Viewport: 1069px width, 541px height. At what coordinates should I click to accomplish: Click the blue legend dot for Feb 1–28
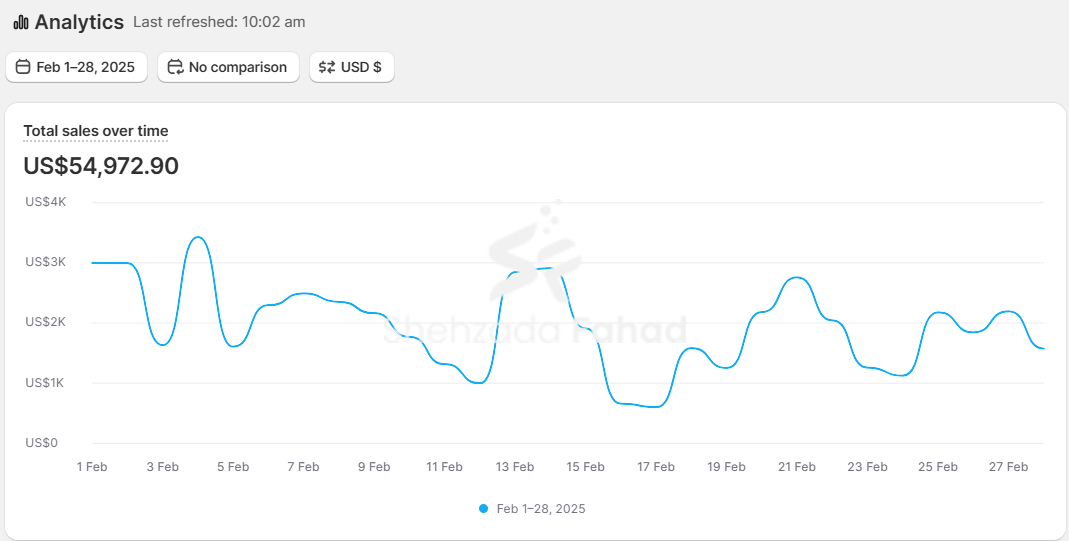pos(484,508)
